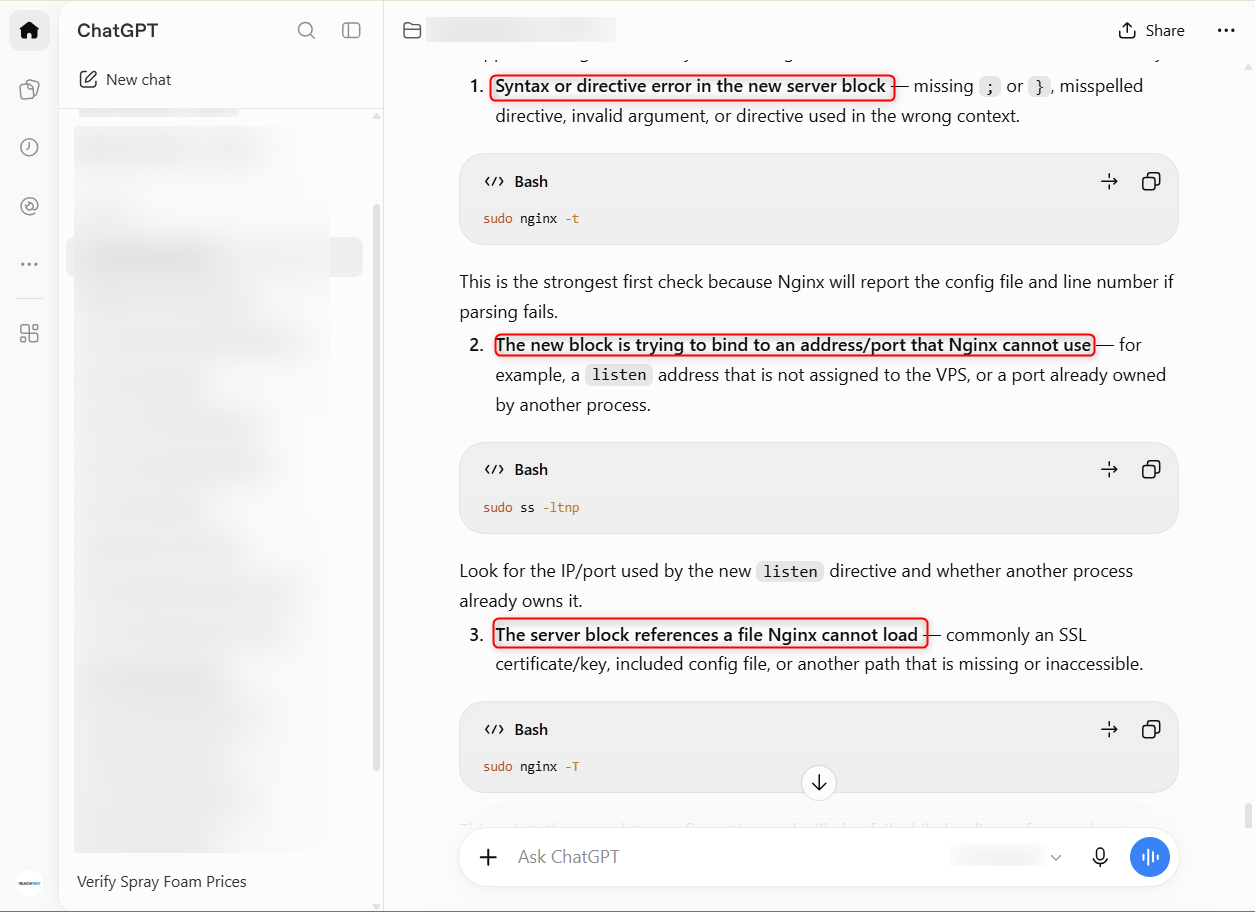
Task: Click the arrow icon in 'sudo ss -ltnp' block
Action: click(1109, 470)
